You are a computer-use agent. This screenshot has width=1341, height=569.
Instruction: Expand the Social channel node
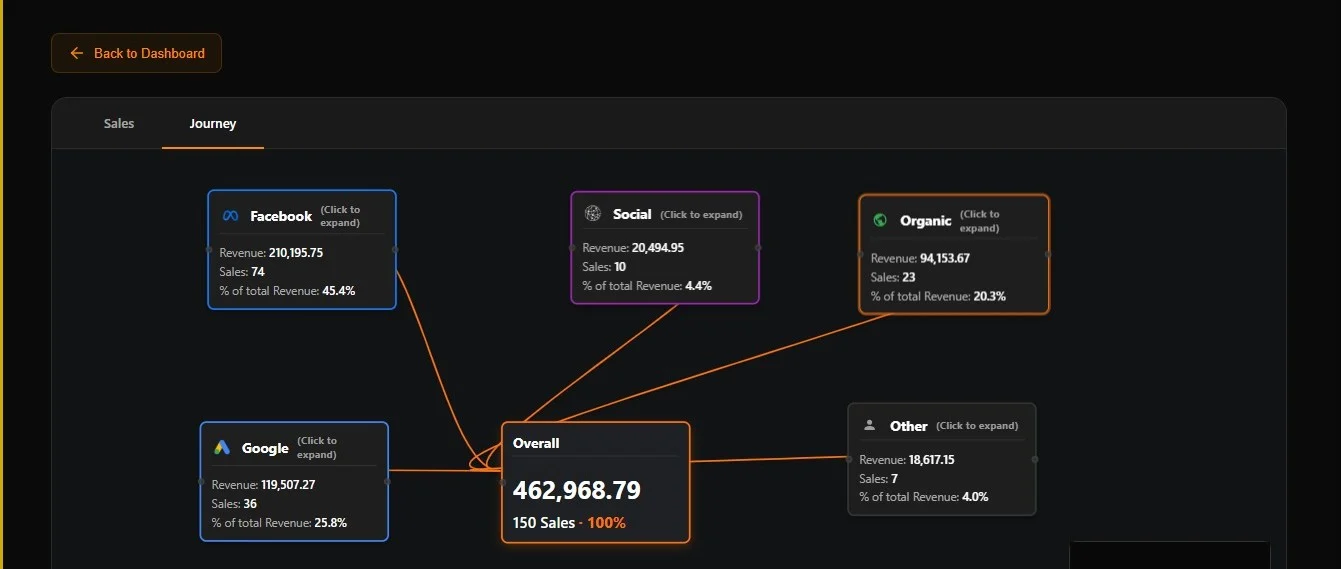(x=665, y=247)
